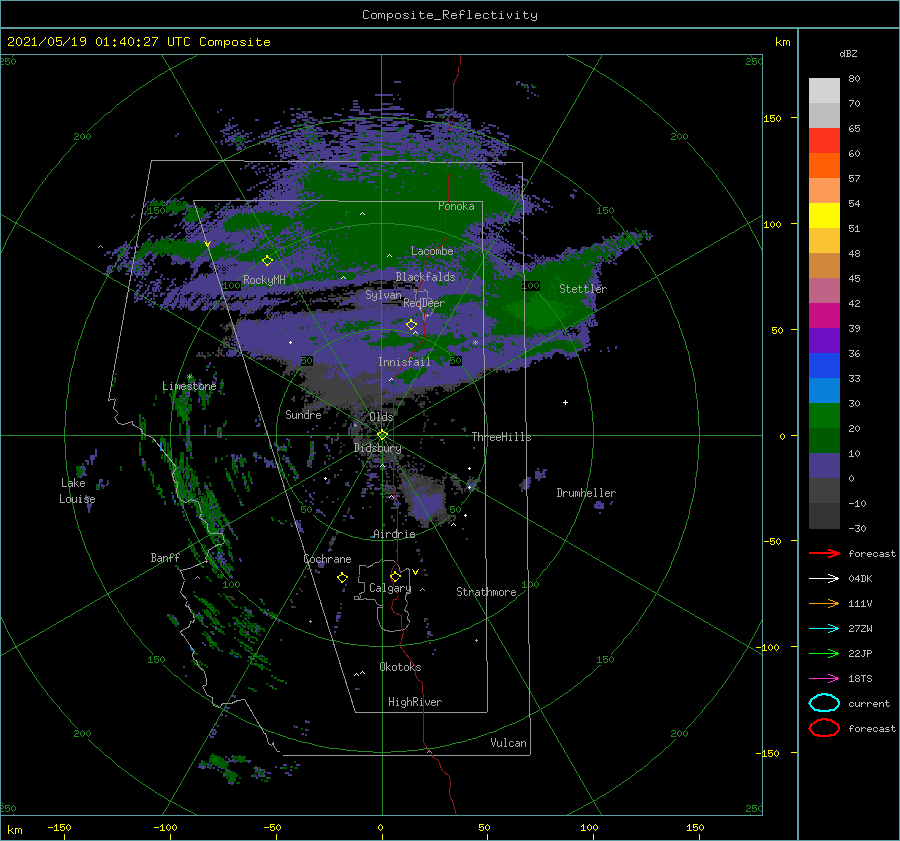Click the yellow radar-center diamond near Didsbury

pos(382,435)
